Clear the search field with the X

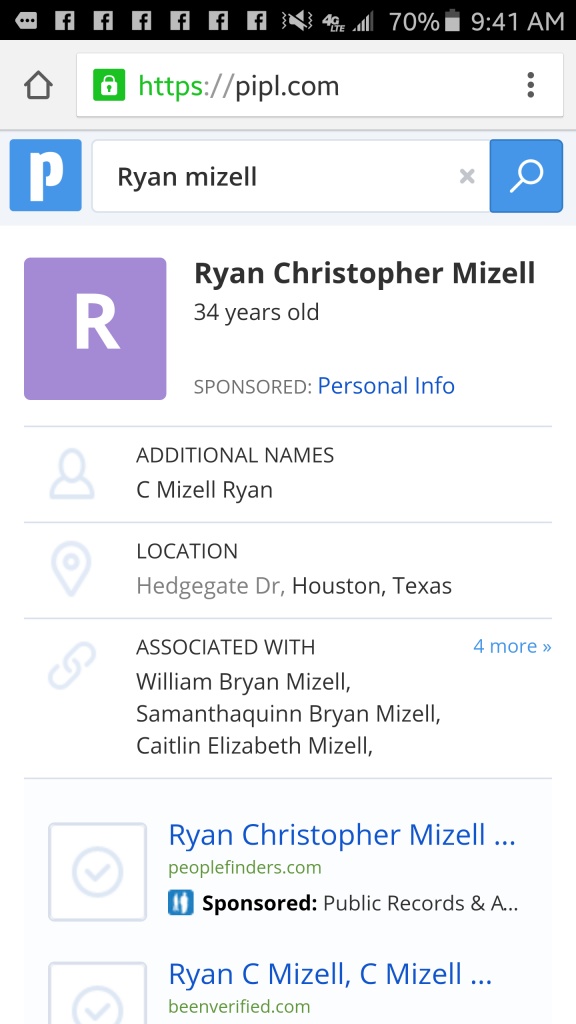[466, 176]
